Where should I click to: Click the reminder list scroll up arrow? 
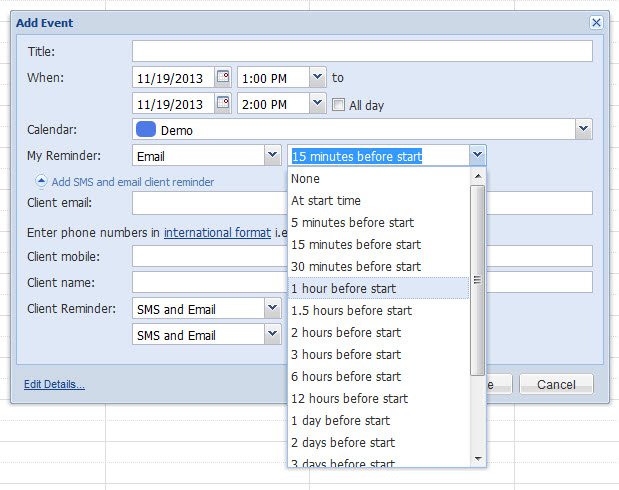pyautogui.click(x=478, y=176)
